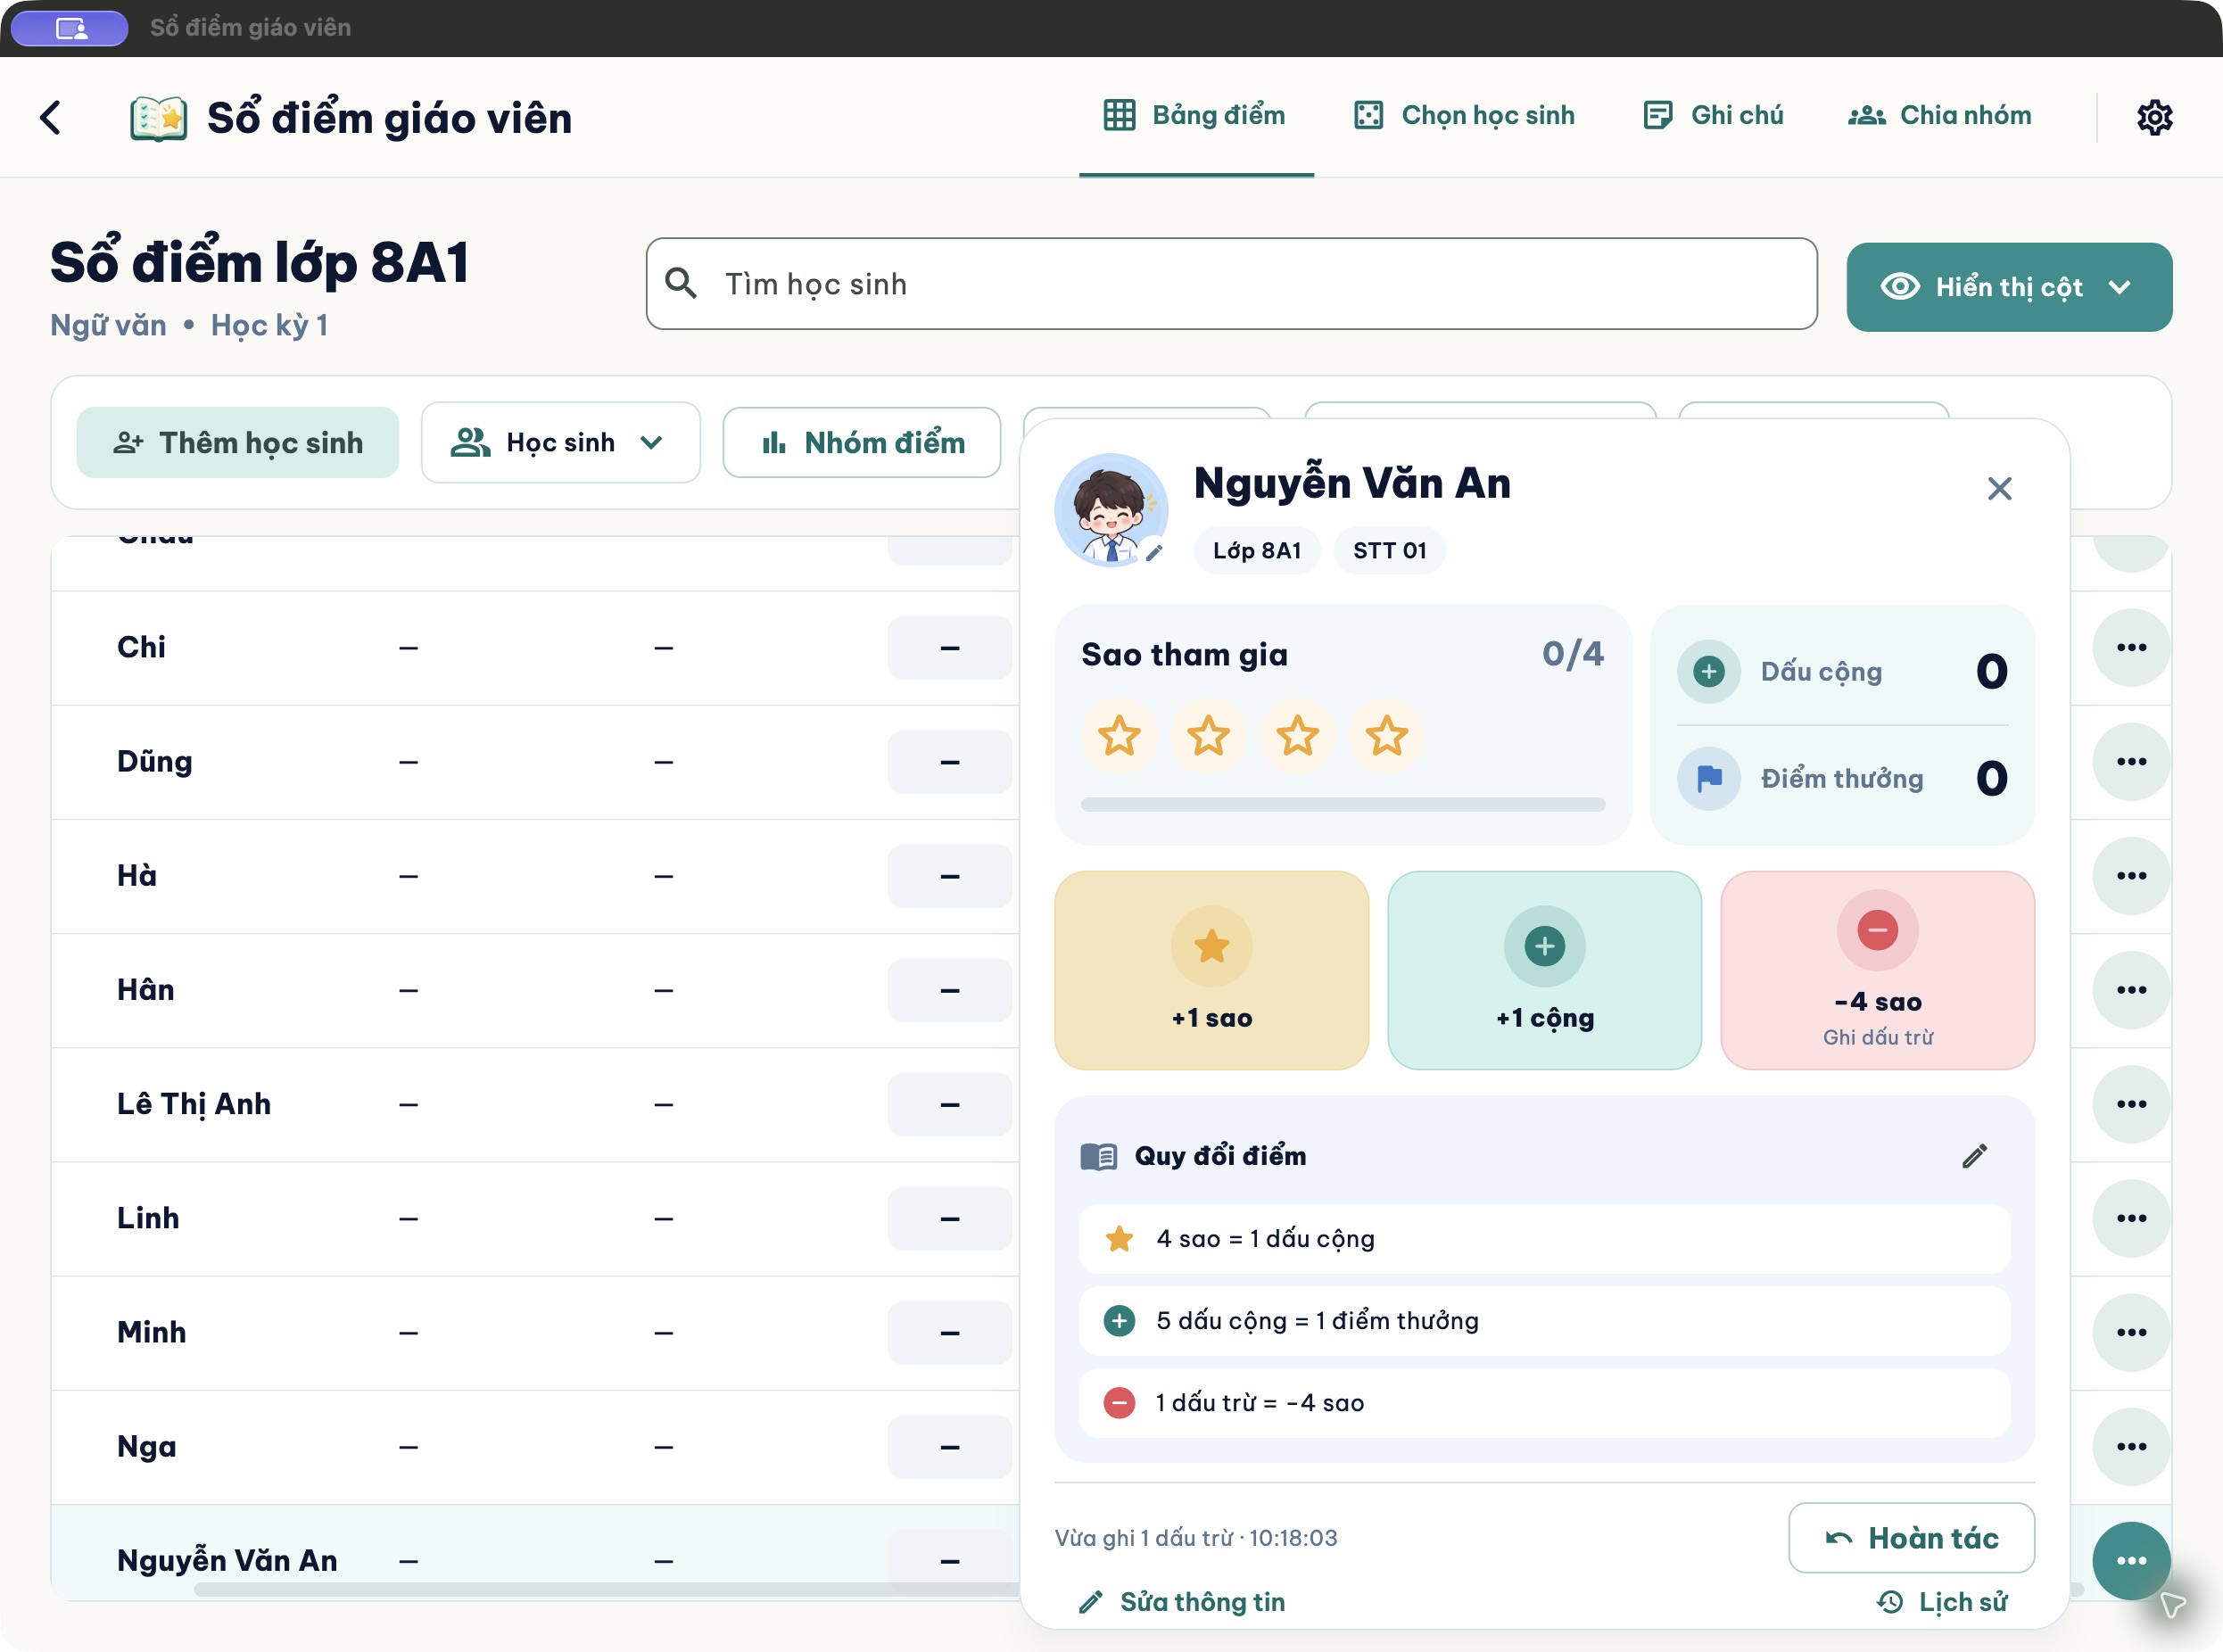Click the screen-share icon in title bar

click(70, 28)
